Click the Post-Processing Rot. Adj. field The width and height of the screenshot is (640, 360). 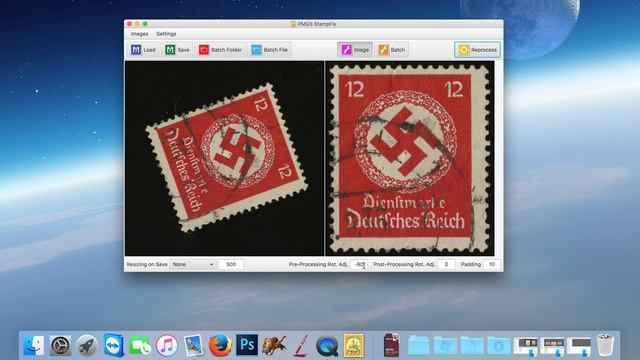coord(446,264)
